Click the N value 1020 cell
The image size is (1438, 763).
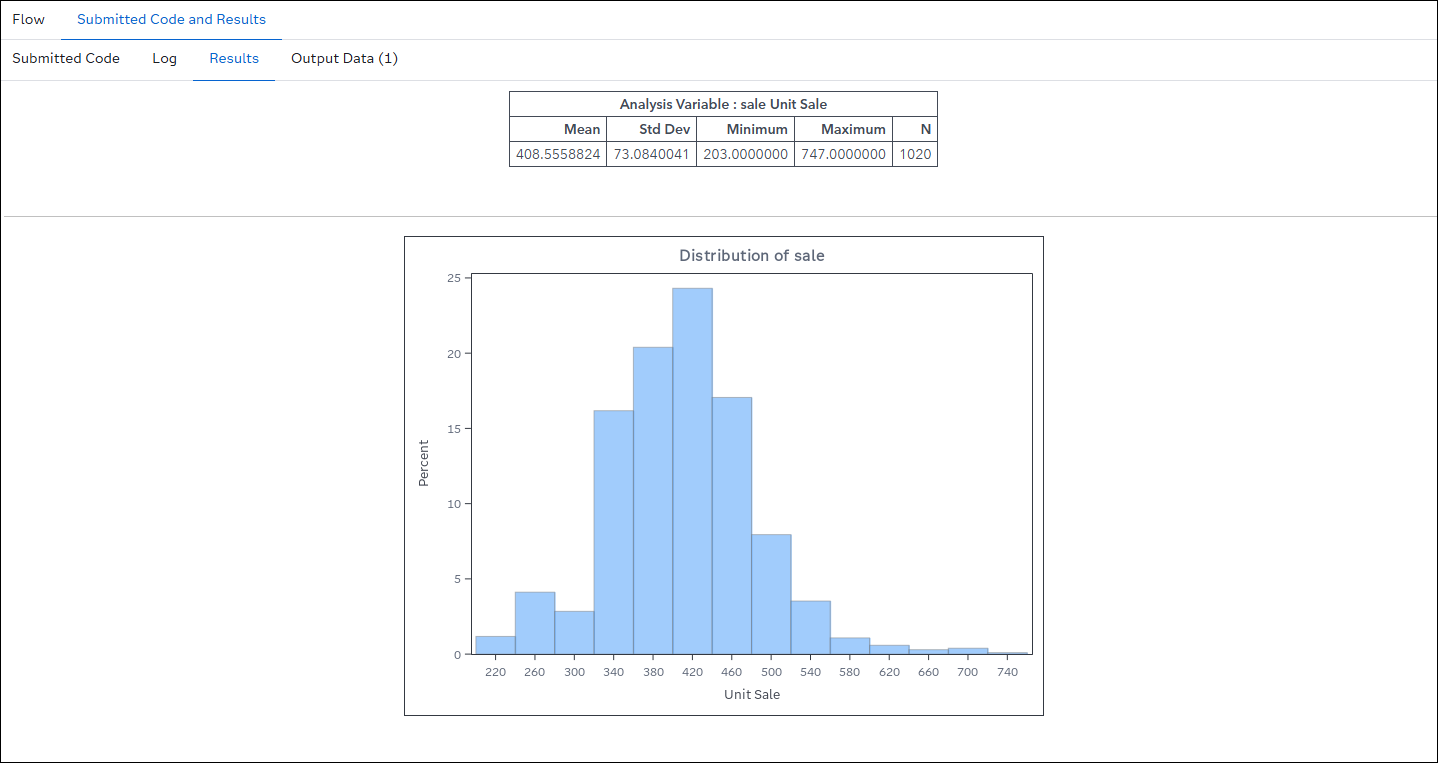[x=915, y=154]
